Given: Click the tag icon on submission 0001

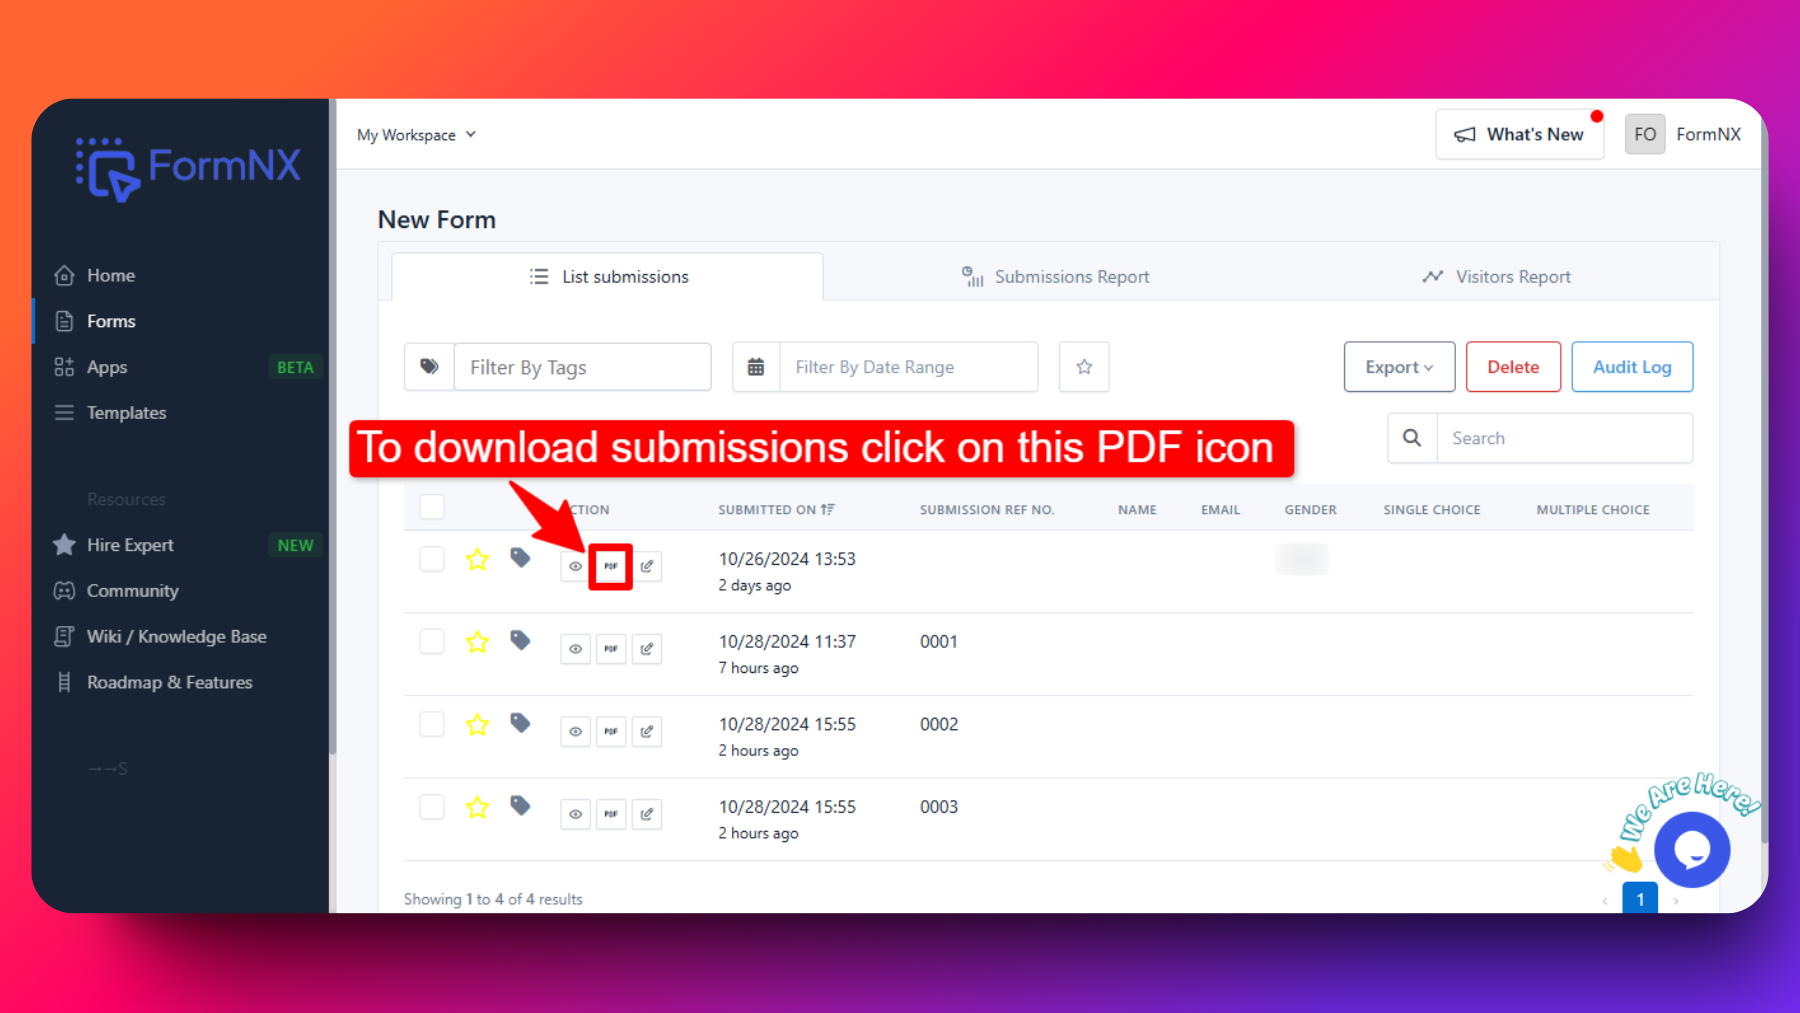Looking at the screenshot, I should [x=520, y=640].
